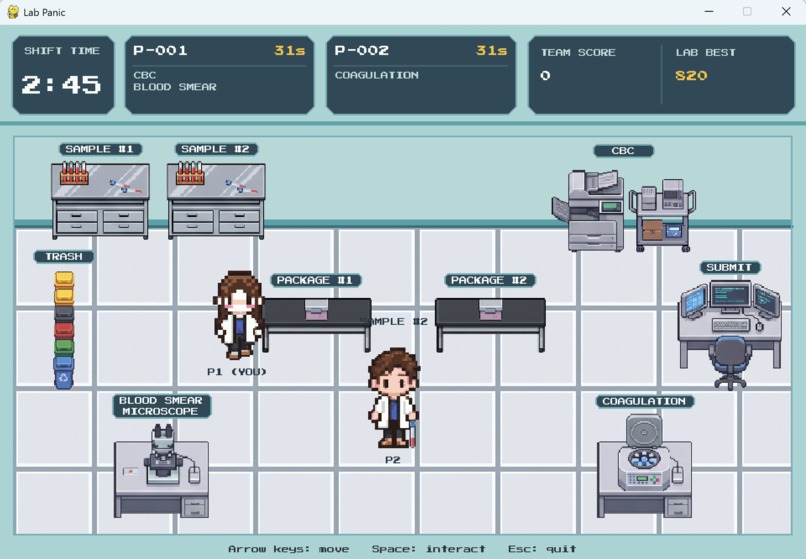Click the Lab Panic app icon in title bar
Image resolution: width=806 pixels, height=559 pixels.
[13, 12]
